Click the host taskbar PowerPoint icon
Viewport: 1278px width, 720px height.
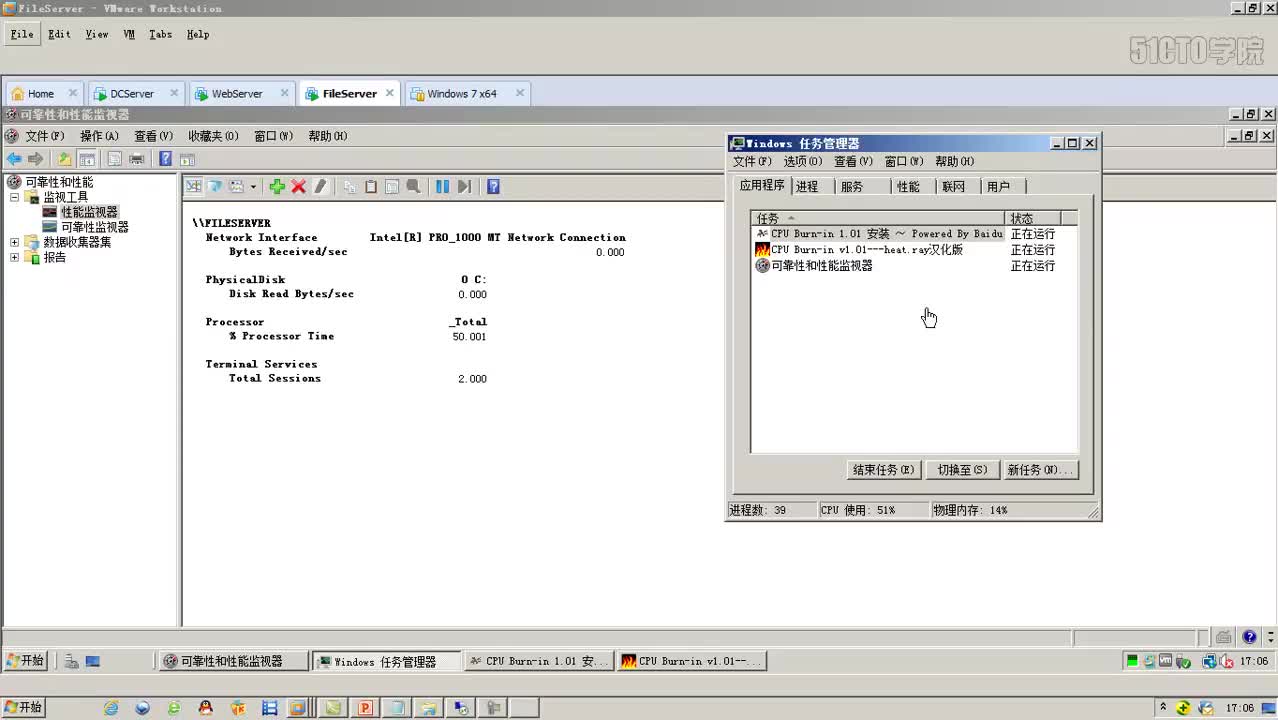[x=365, y=708]
